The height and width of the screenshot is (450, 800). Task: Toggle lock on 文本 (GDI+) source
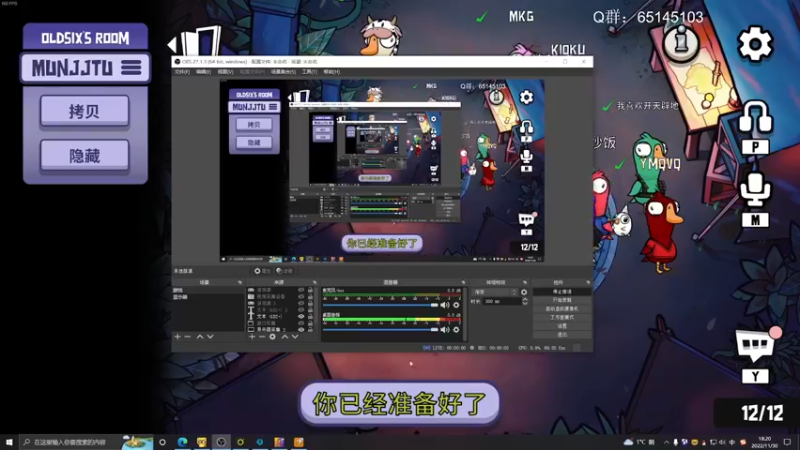(x=310, y=316)
